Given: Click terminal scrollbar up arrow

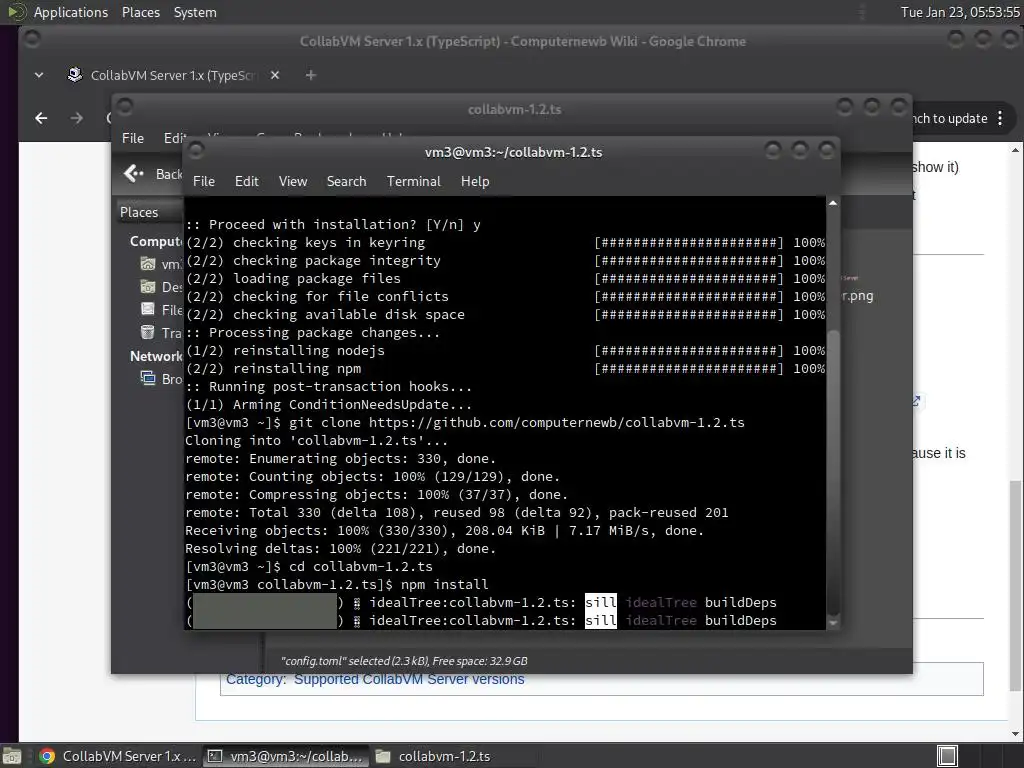Looking at the screenshot, I should tap(833, 203).
